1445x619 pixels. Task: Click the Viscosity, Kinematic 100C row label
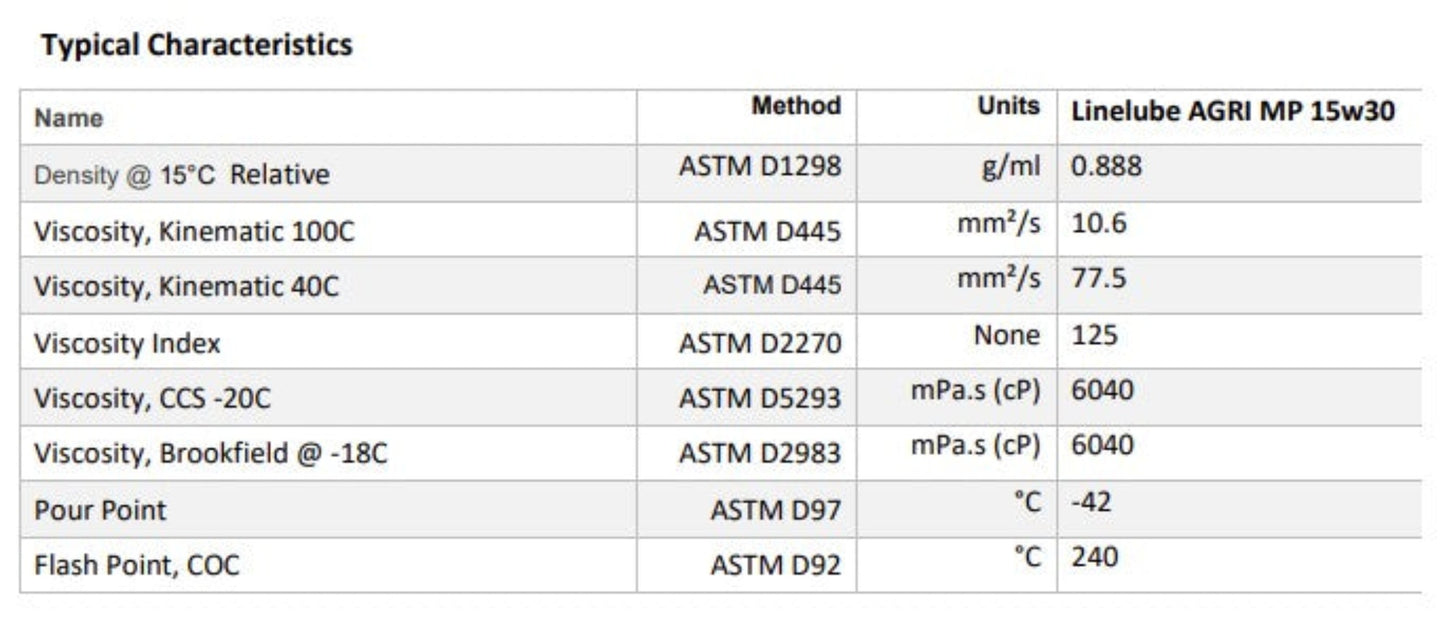point(194,232)
